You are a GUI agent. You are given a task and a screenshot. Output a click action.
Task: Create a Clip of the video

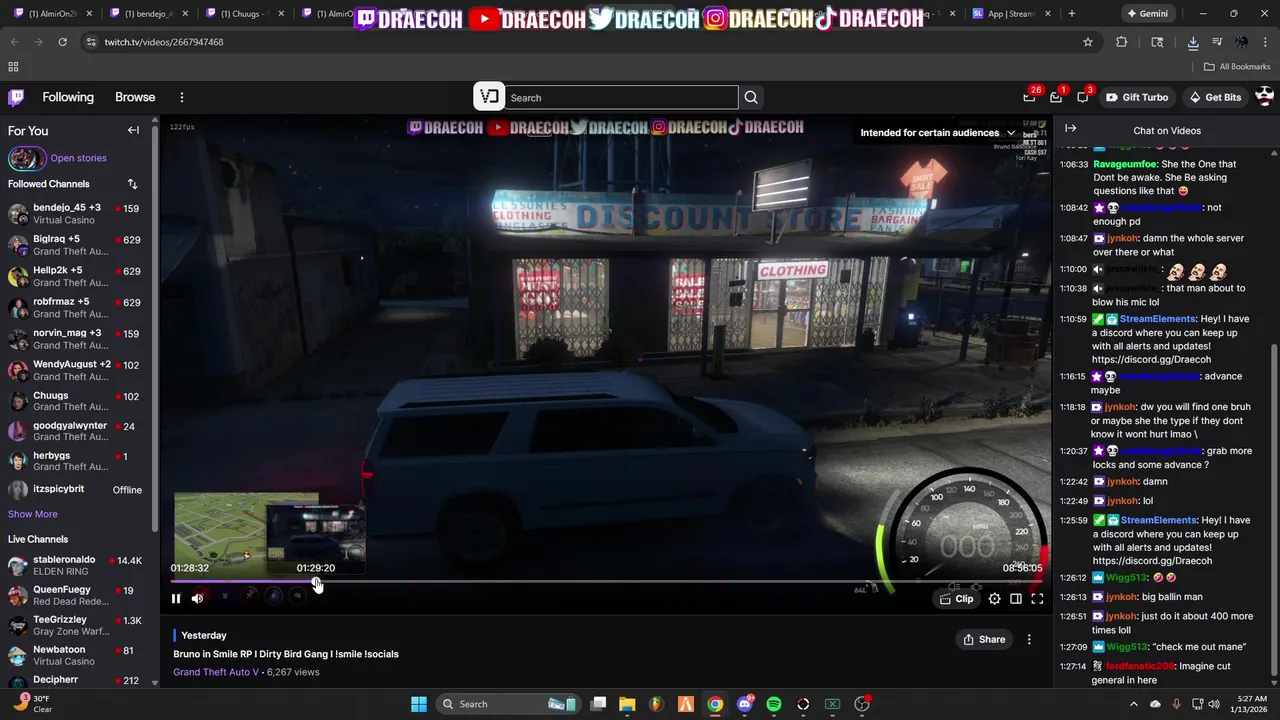click(957, 599)
